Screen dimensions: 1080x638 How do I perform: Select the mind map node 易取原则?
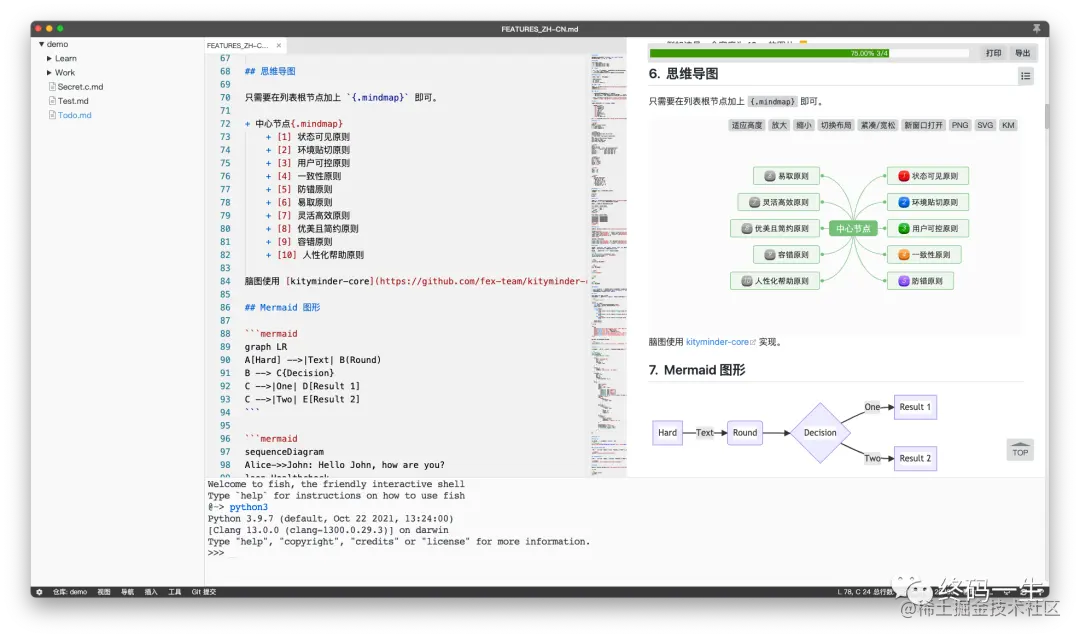coord(786,176)
